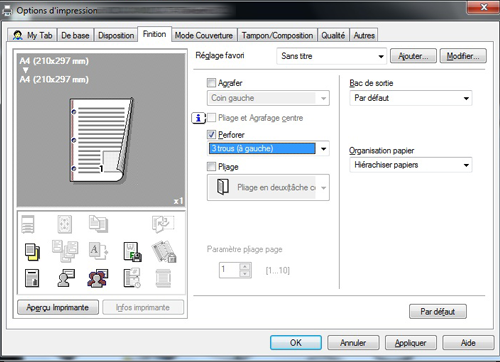Viewport: 500px width, 362px height.
Task: Click the Paramètre pliage page spinner up arrow
Action: [x=245, y=266]
